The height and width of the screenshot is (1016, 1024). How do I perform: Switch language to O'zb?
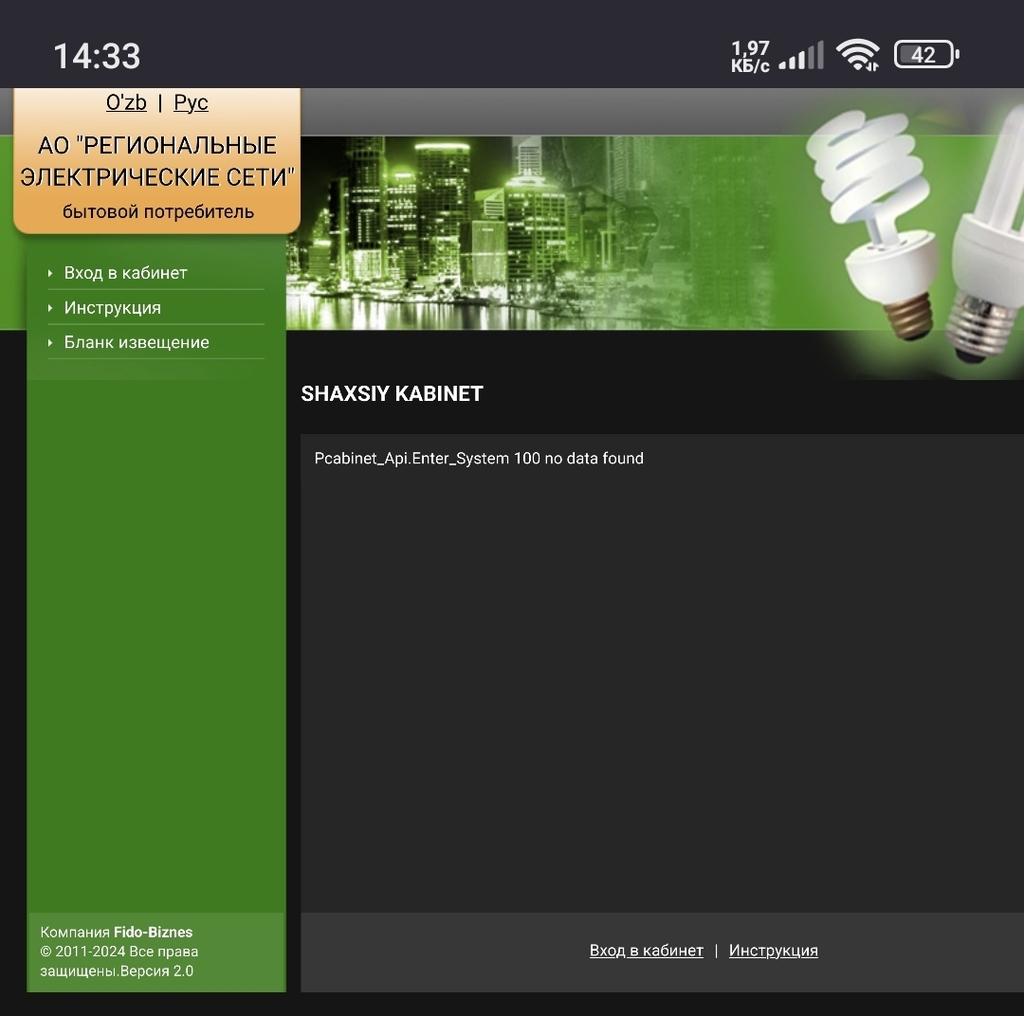[x=126, y=103]
